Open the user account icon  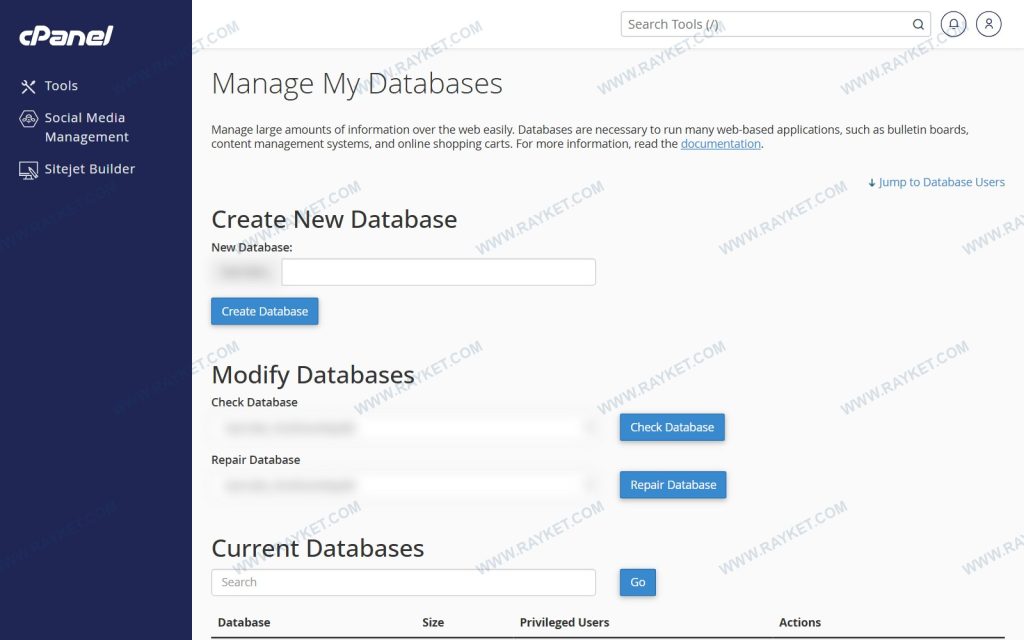point(988,24)
